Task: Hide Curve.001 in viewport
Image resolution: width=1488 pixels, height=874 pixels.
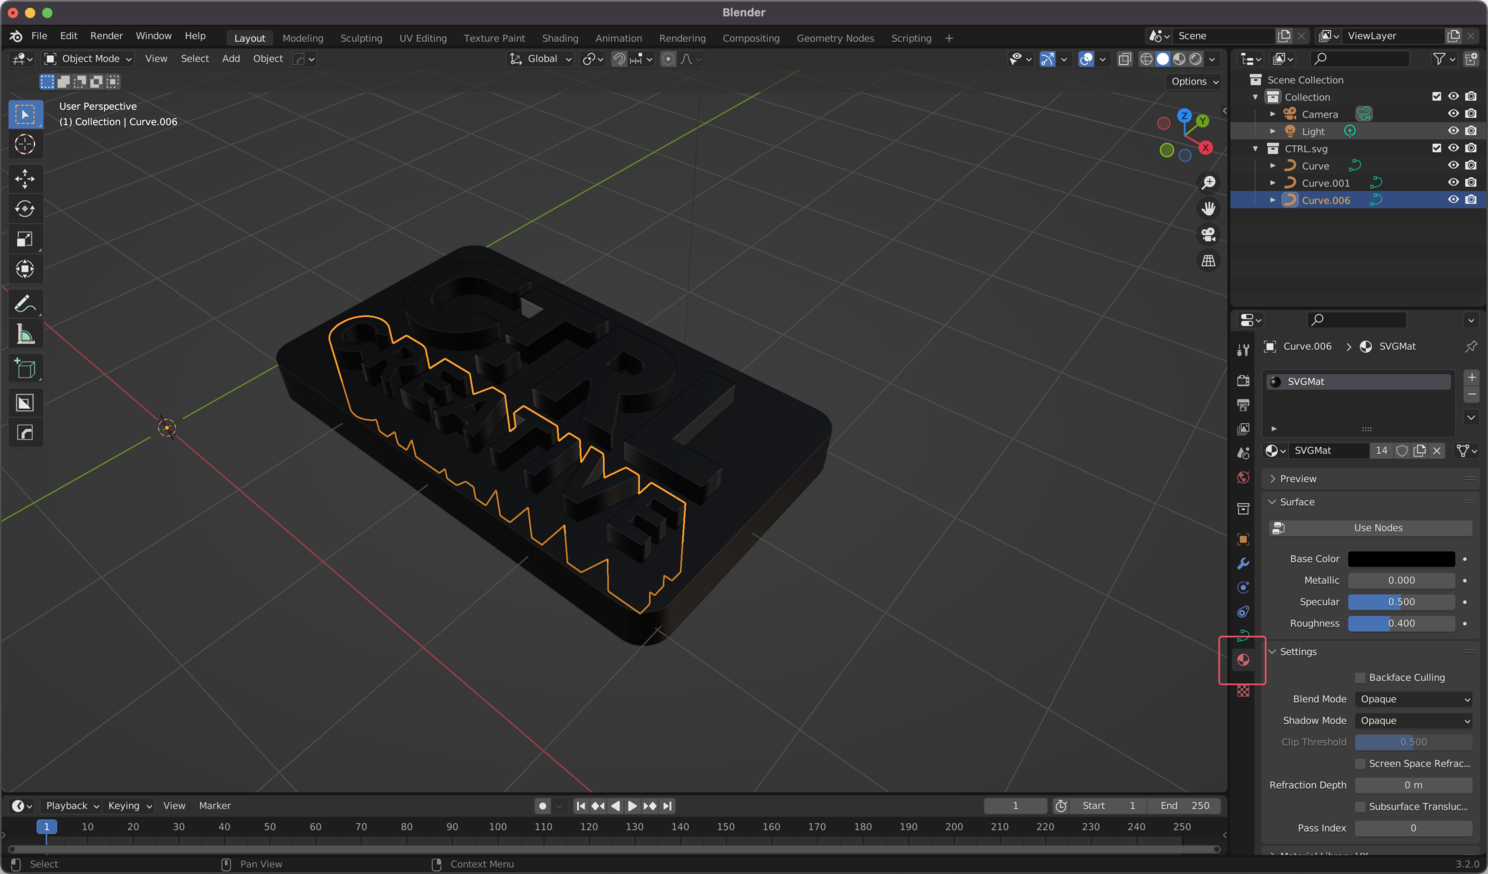Action: (x=1453, y=183)
